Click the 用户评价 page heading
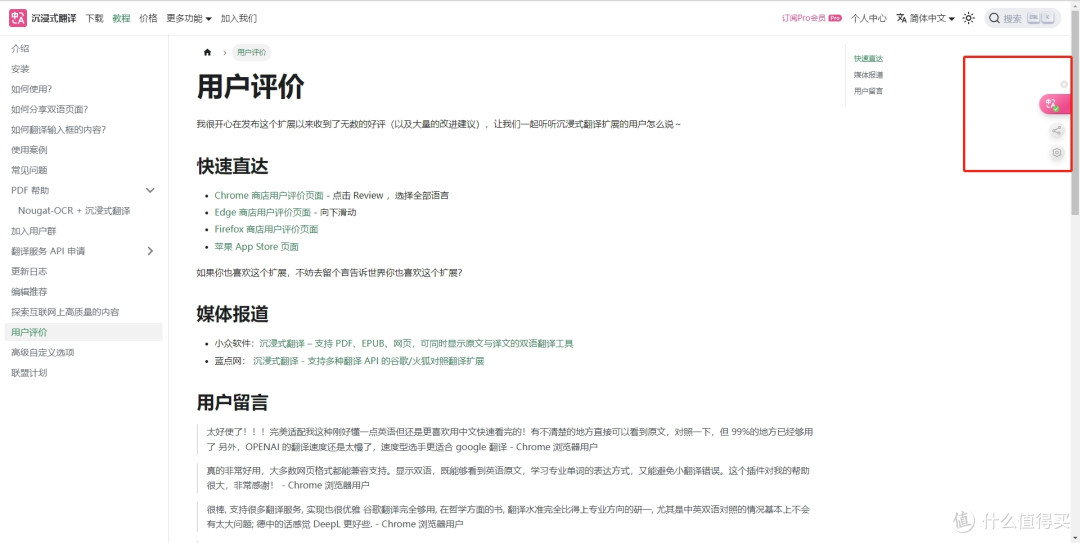This screenshot has width=1080, height=543. click(x=250, y=88)
